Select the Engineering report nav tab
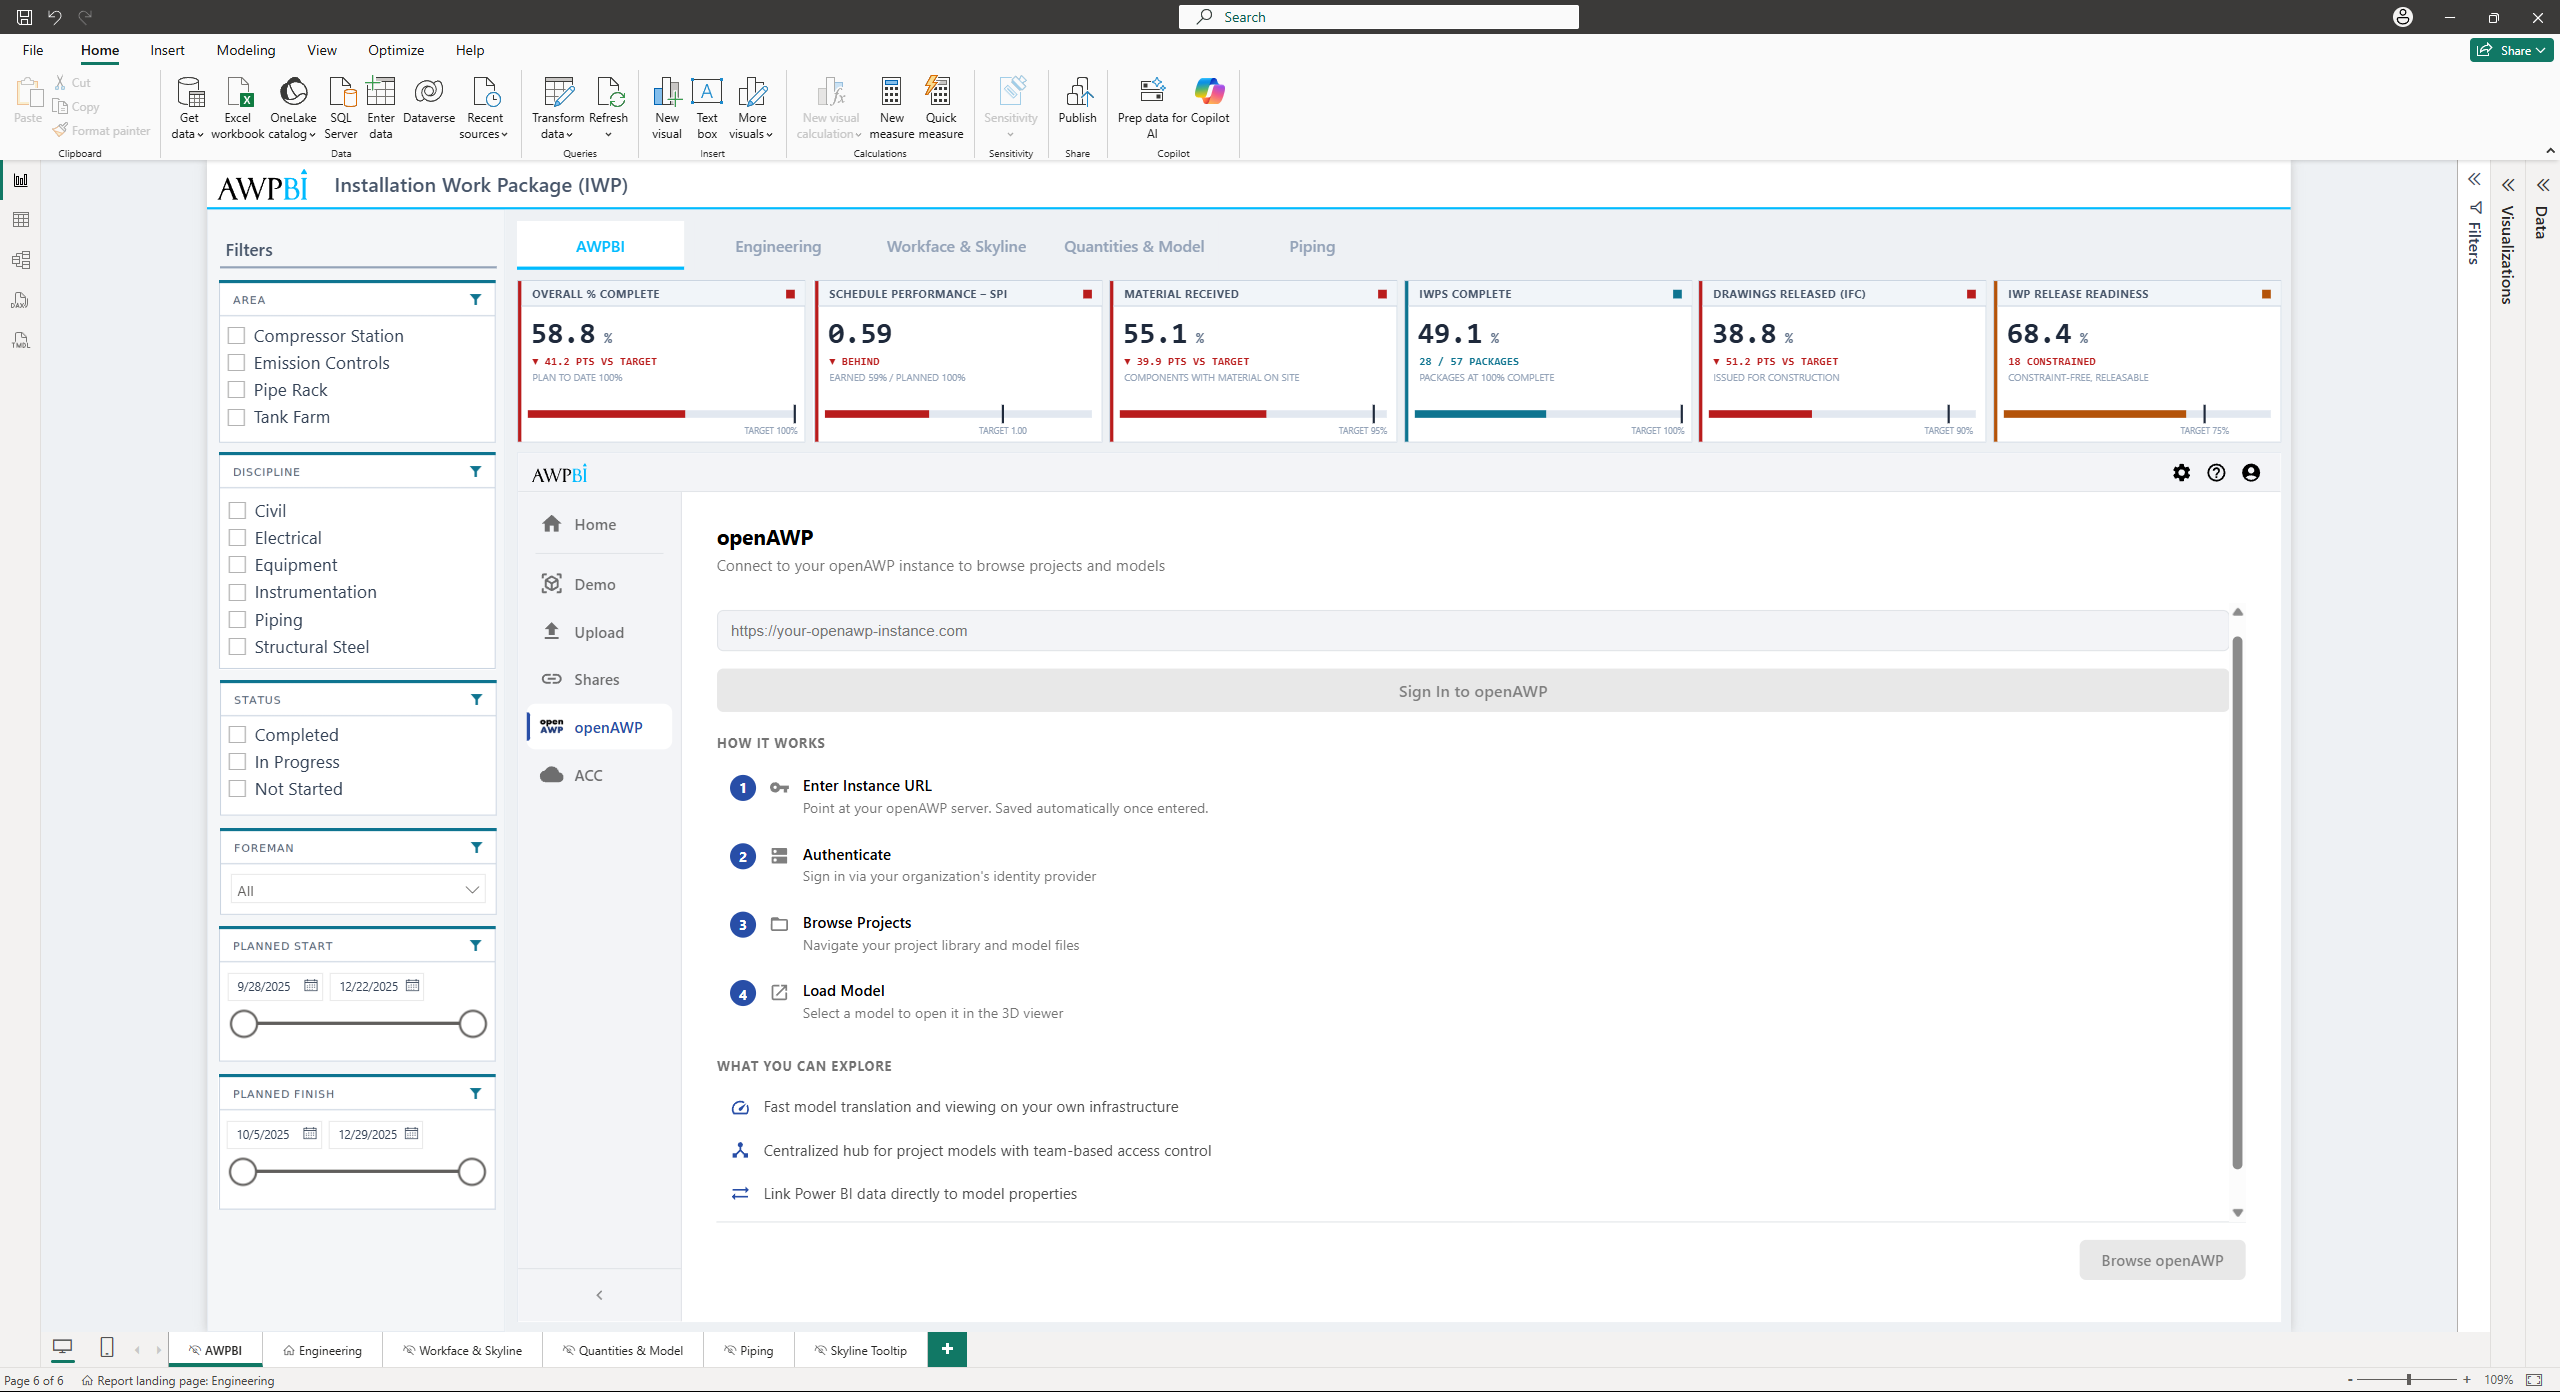The height and width of the screenshot is (1392, 2560). point(778,246)
